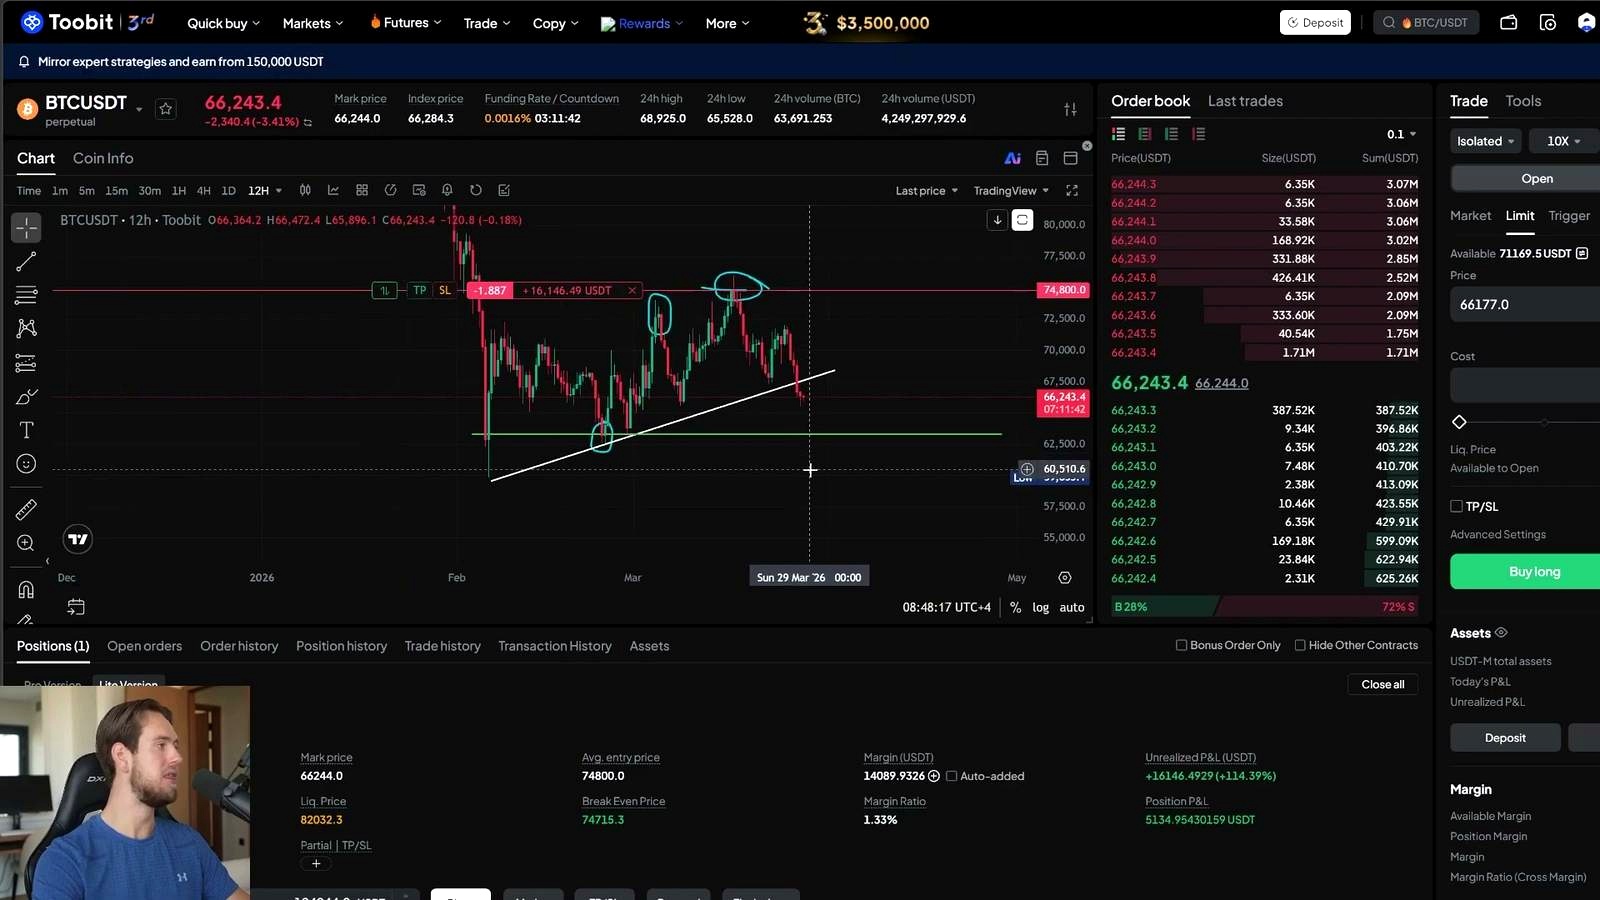Enable the TP/SL checkbox
Viewport: 1600px width, 900px height.
point(1457,506)
